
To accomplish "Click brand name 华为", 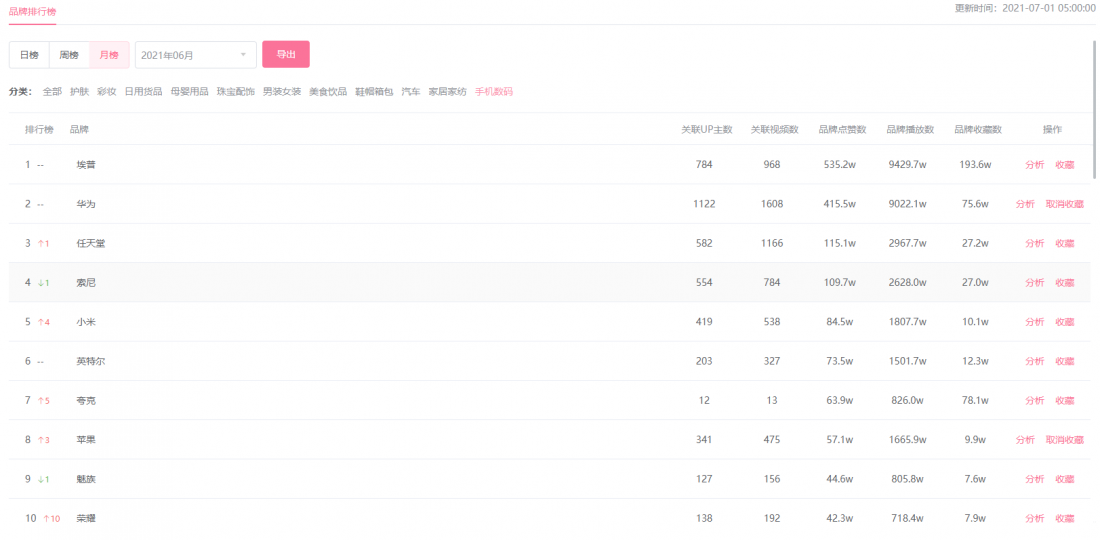I will [86, 204].
